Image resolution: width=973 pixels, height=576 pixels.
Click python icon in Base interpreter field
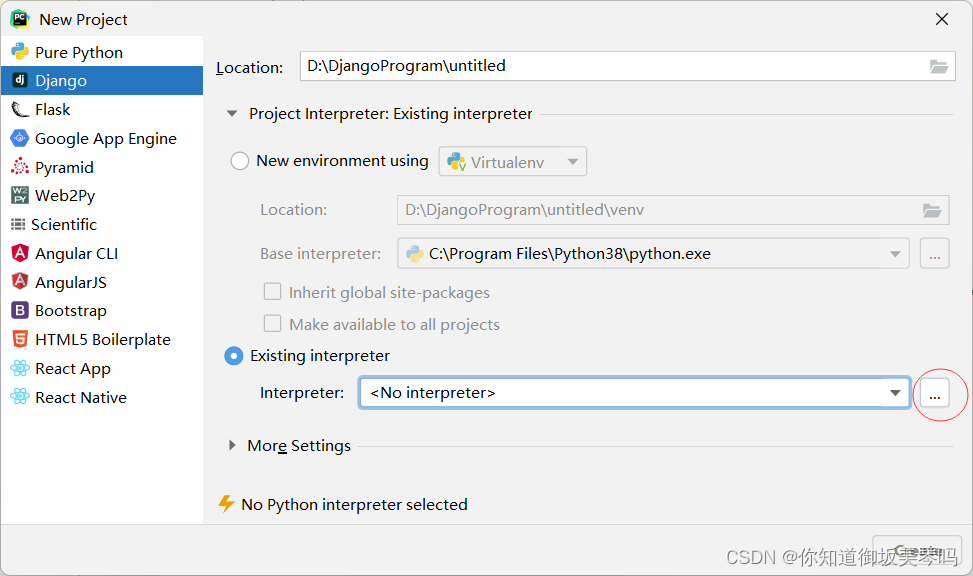click(x=414, y=254)
